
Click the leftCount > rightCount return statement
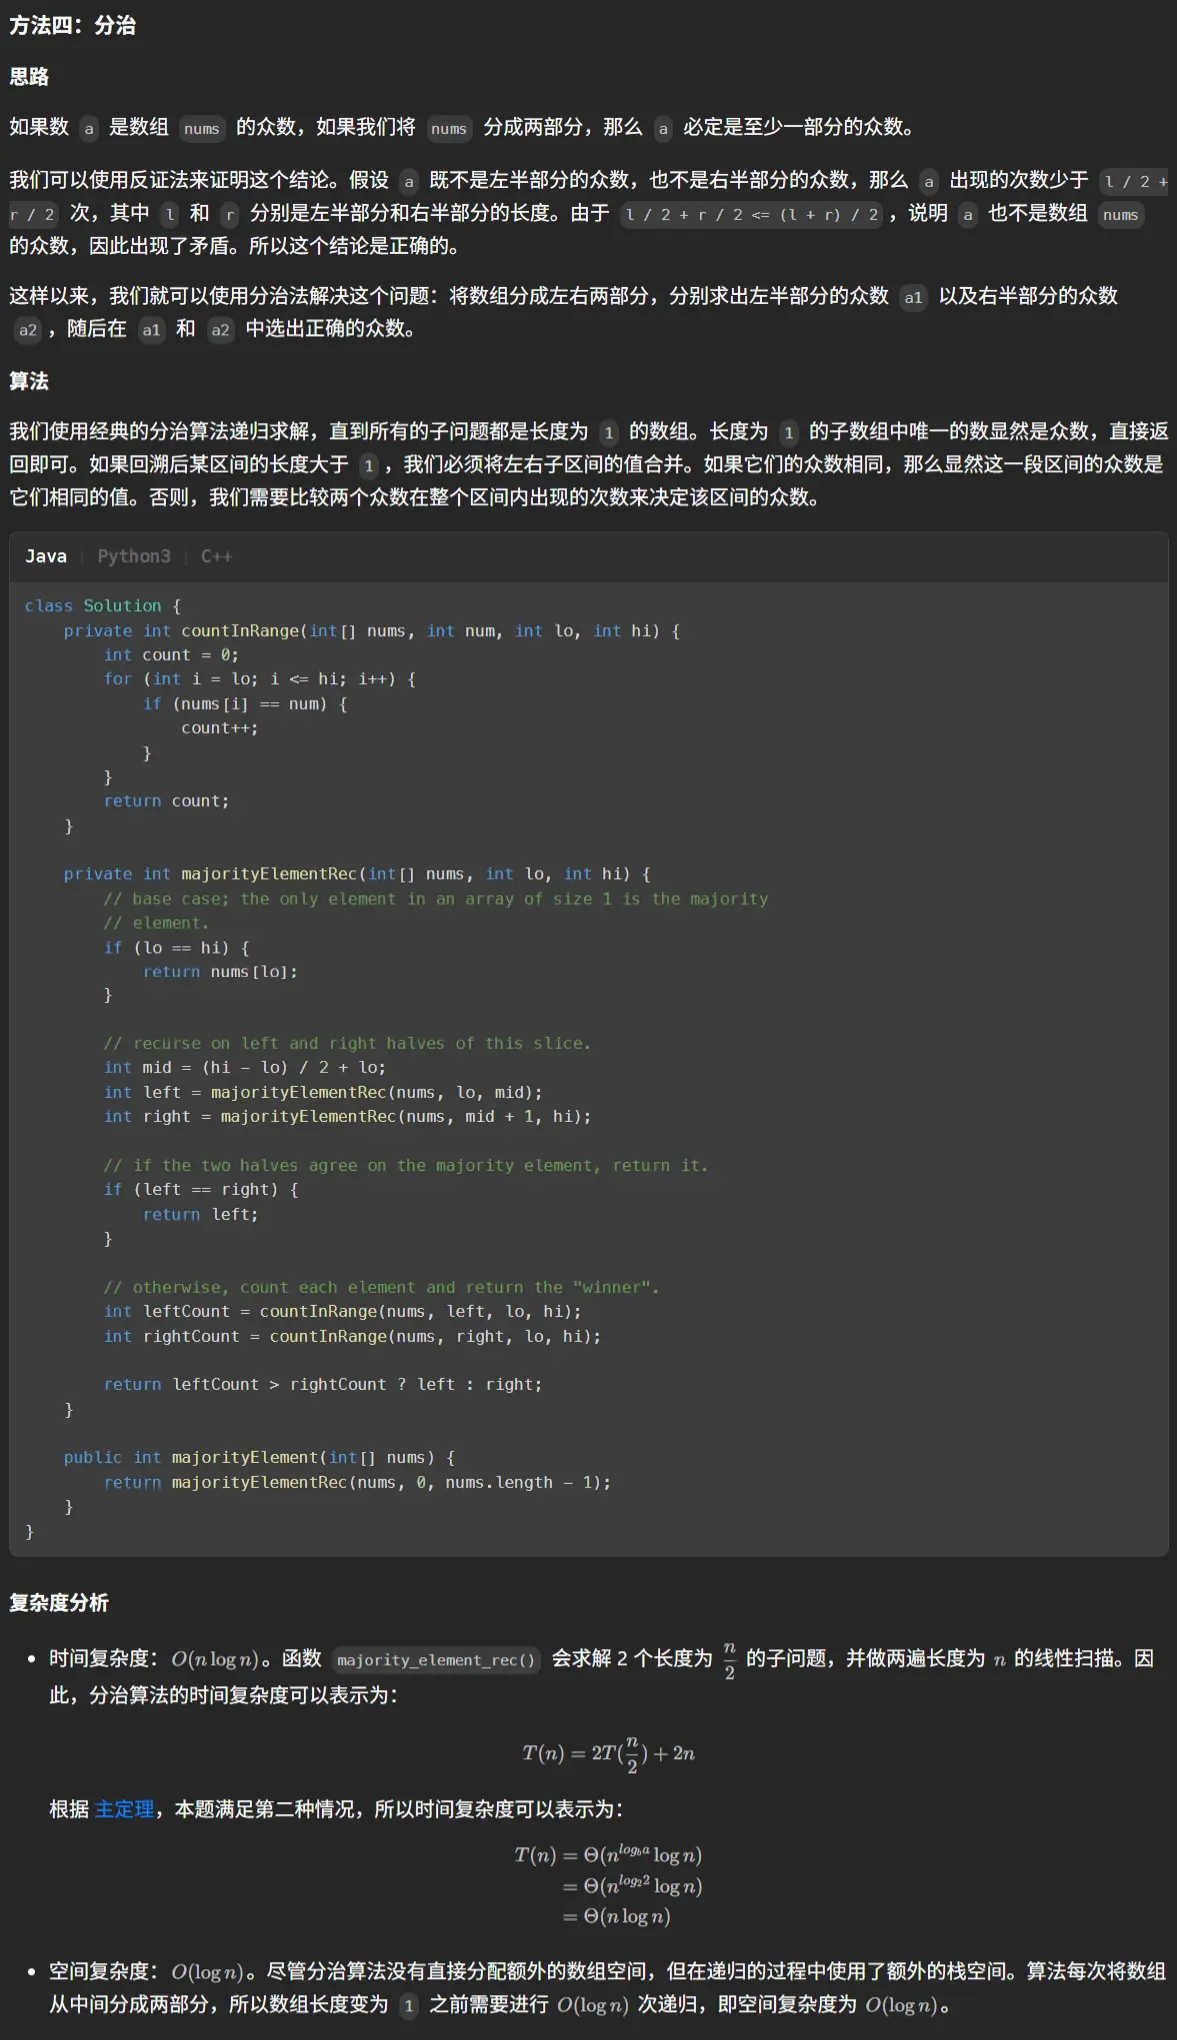coord(322,1385)
